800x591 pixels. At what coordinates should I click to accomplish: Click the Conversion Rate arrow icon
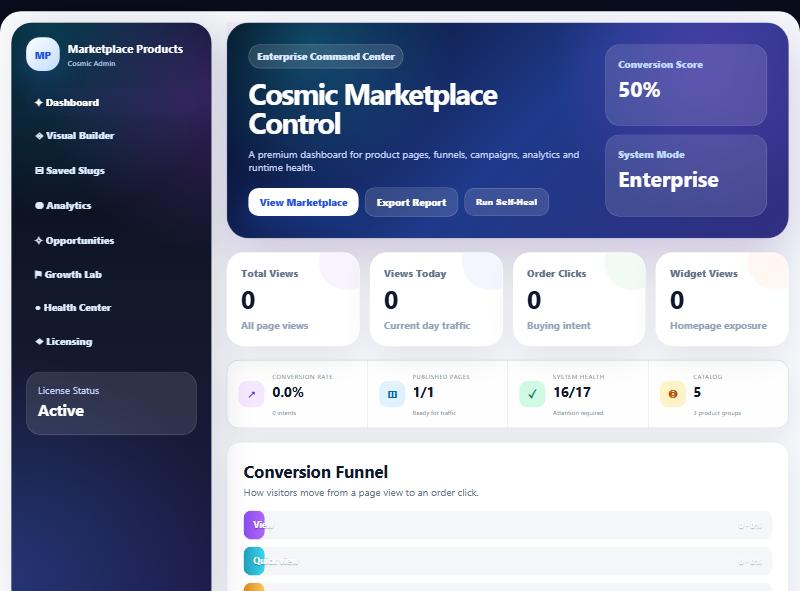[x=252, y=394]
